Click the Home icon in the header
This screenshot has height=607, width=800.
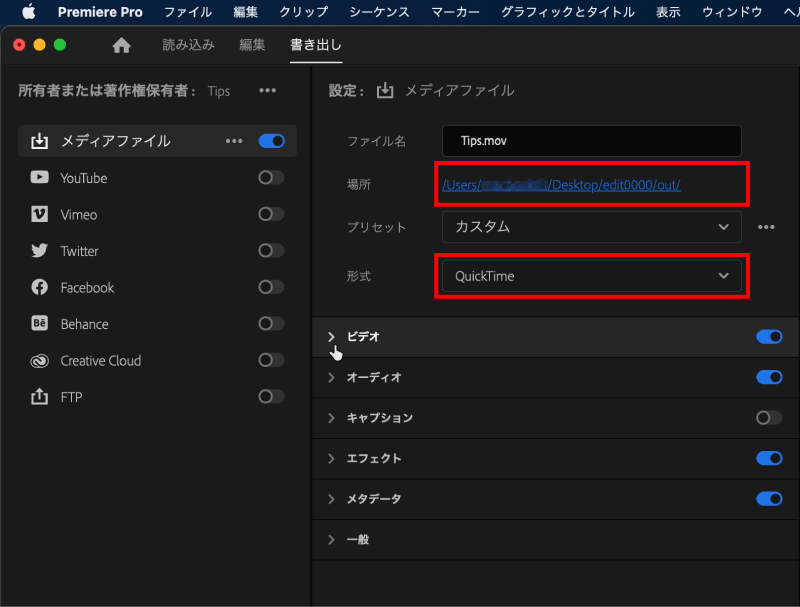121,45
